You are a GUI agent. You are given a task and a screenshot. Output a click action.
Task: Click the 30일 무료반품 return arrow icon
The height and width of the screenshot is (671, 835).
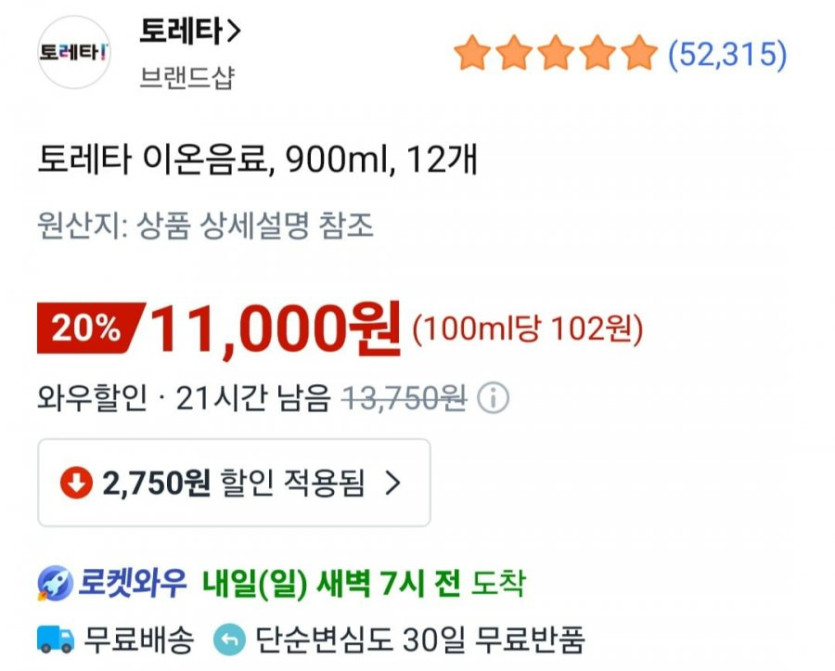pyautogui.click(x=228, y=639)
